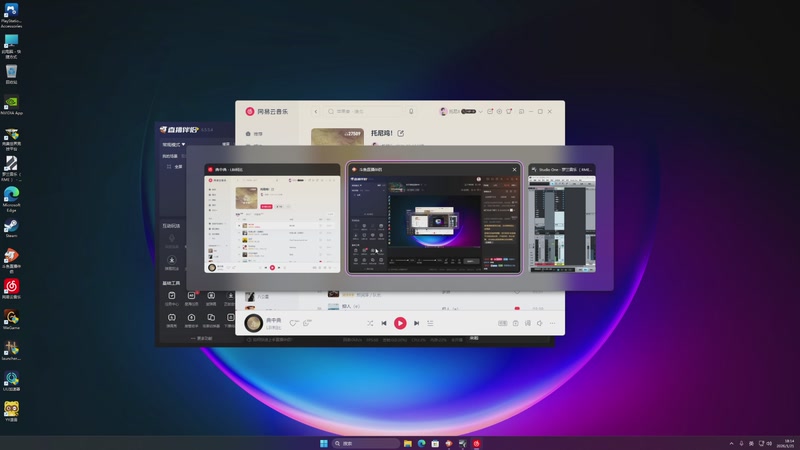Open 更多功能 at bottom of live companion
The height and width of the screenshot is (450, 800).
202,338
